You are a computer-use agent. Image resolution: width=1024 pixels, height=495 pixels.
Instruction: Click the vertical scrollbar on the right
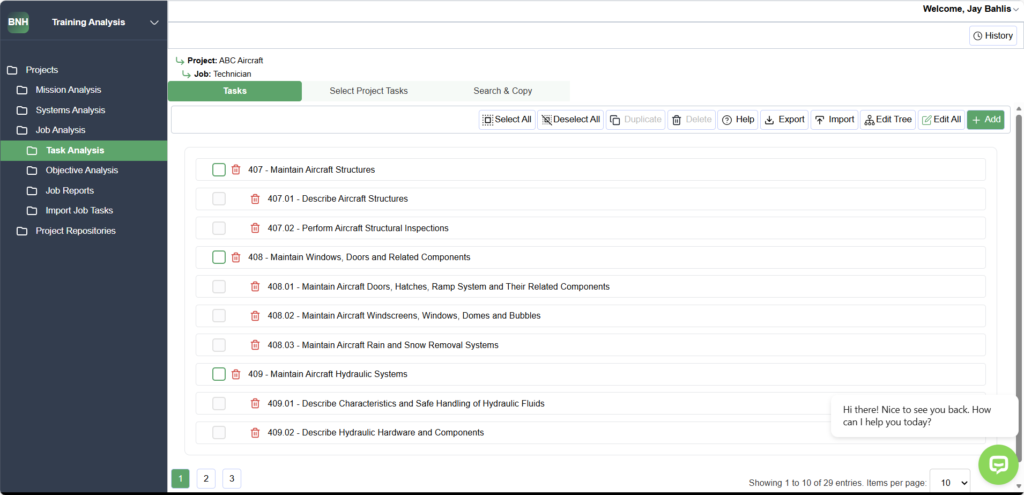(1018, 250)
